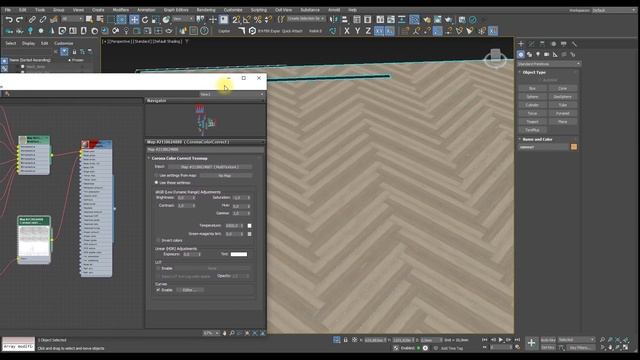Collapse the Name and Color rollout
Image resolution: width=640 pixels, height=360 pixels.
coord(520,139)
